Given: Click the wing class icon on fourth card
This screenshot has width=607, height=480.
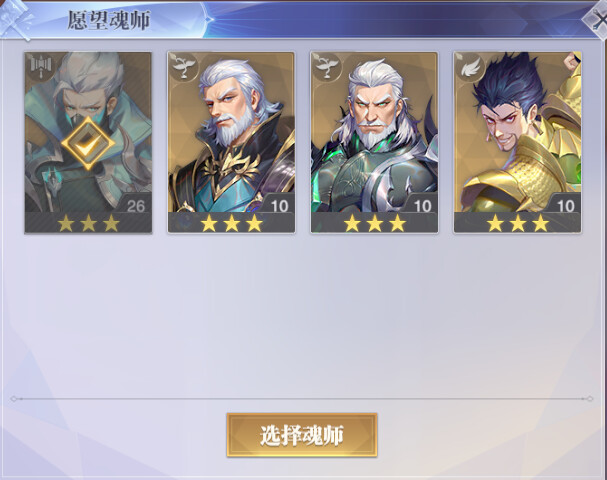Looking at the screenshot, I should point(469,67).
